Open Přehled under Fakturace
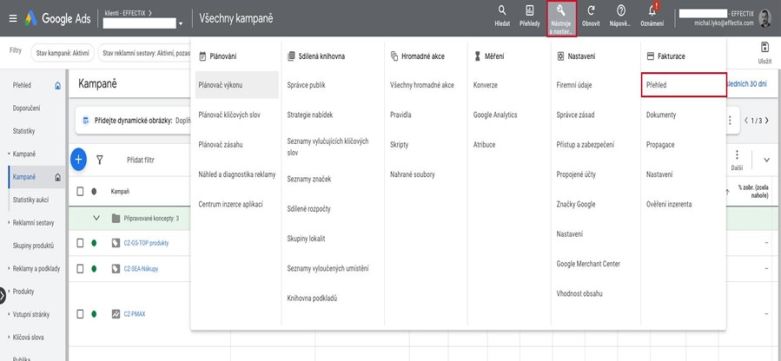Screen dimensions: 781x361 pyautogui.click(x=683, y=85)
